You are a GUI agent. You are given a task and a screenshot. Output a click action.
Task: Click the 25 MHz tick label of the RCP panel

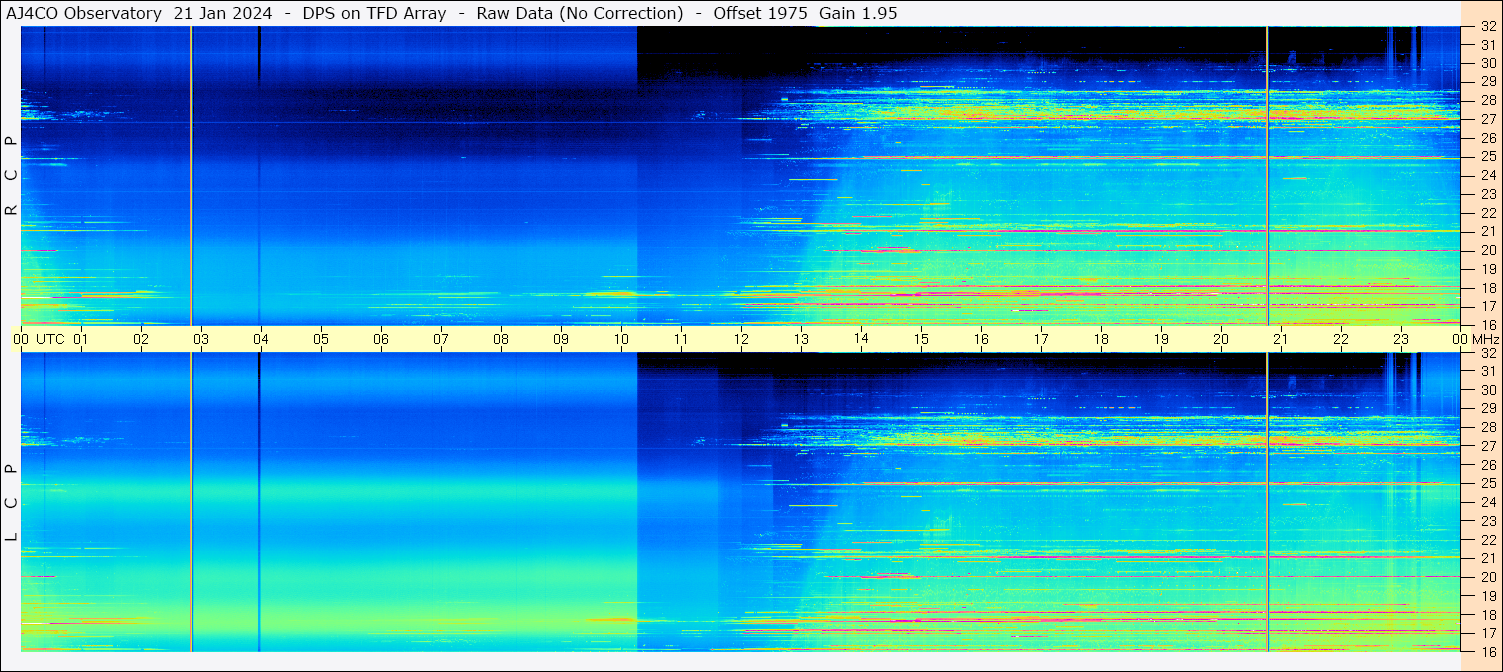click(x=1487, y=156)
